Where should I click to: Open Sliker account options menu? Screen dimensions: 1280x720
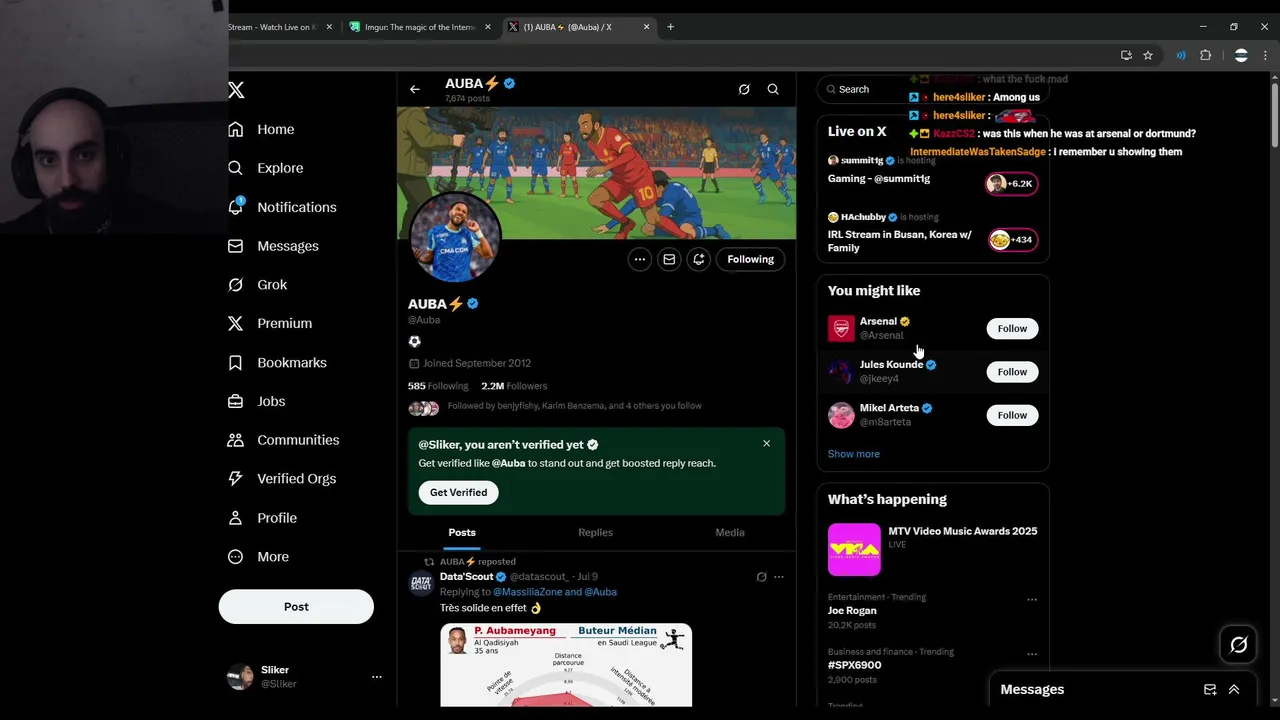coord(377,677)
